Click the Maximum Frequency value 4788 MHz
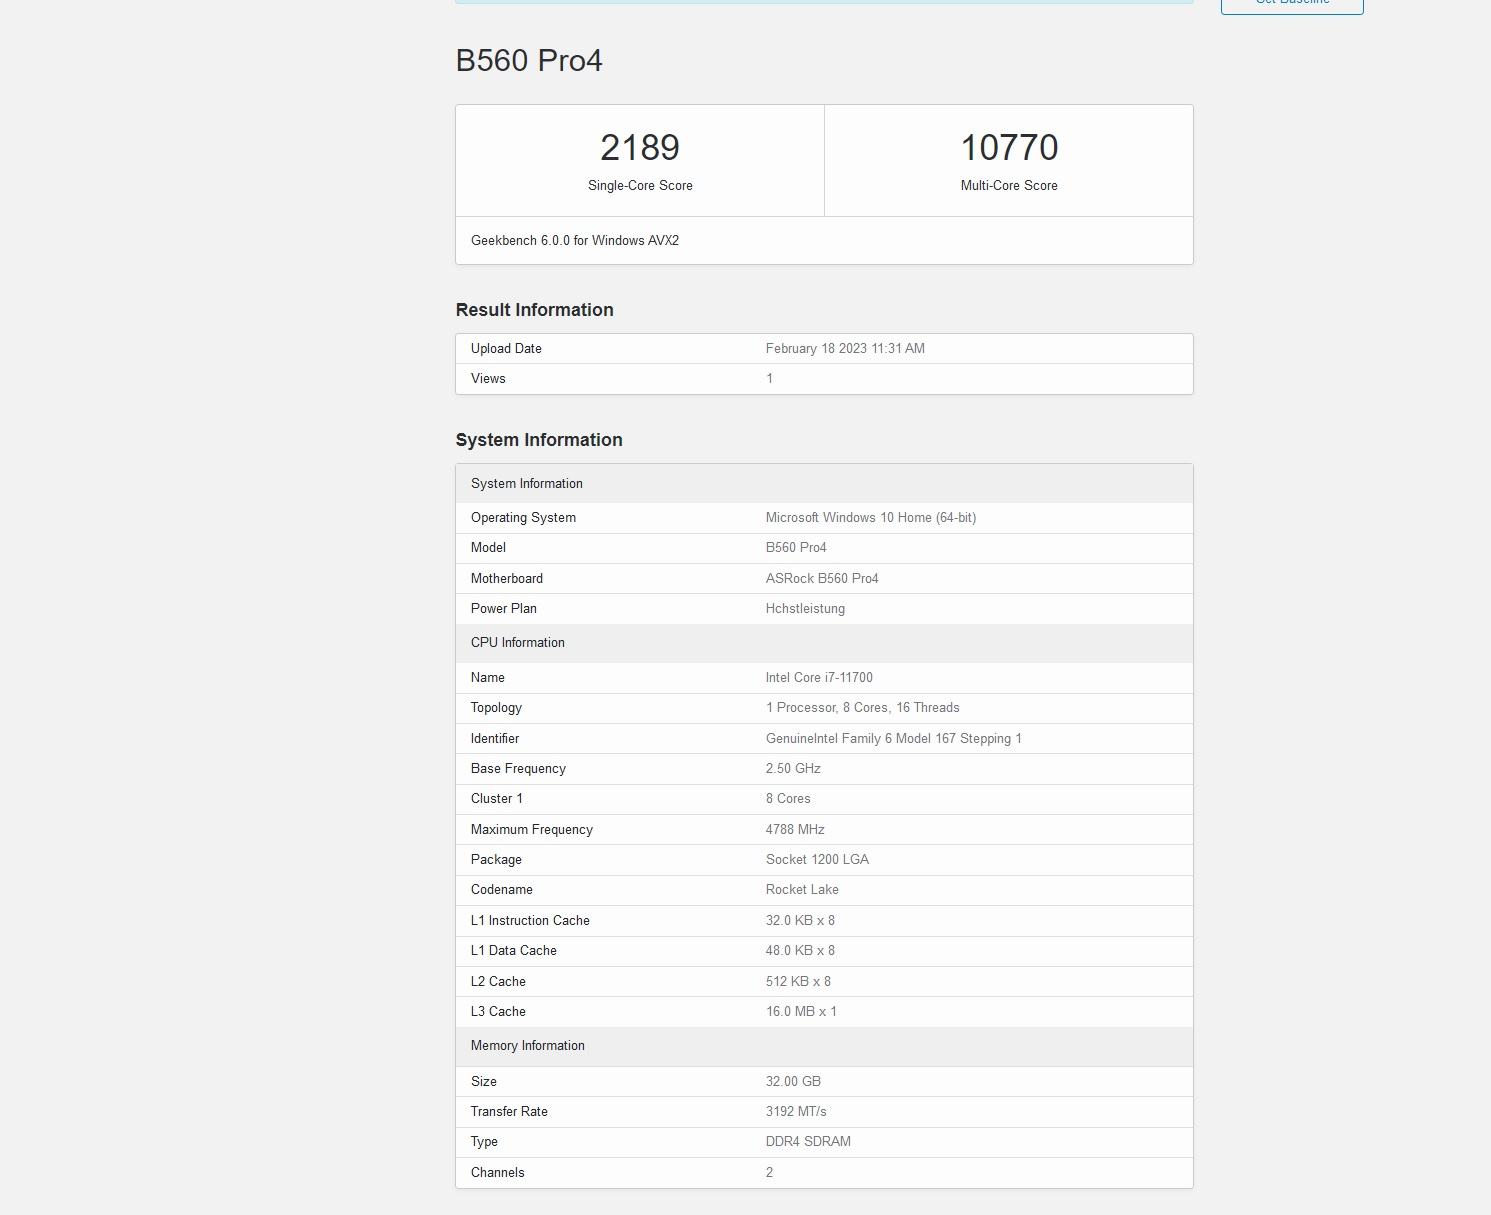 tap(795, 830)
